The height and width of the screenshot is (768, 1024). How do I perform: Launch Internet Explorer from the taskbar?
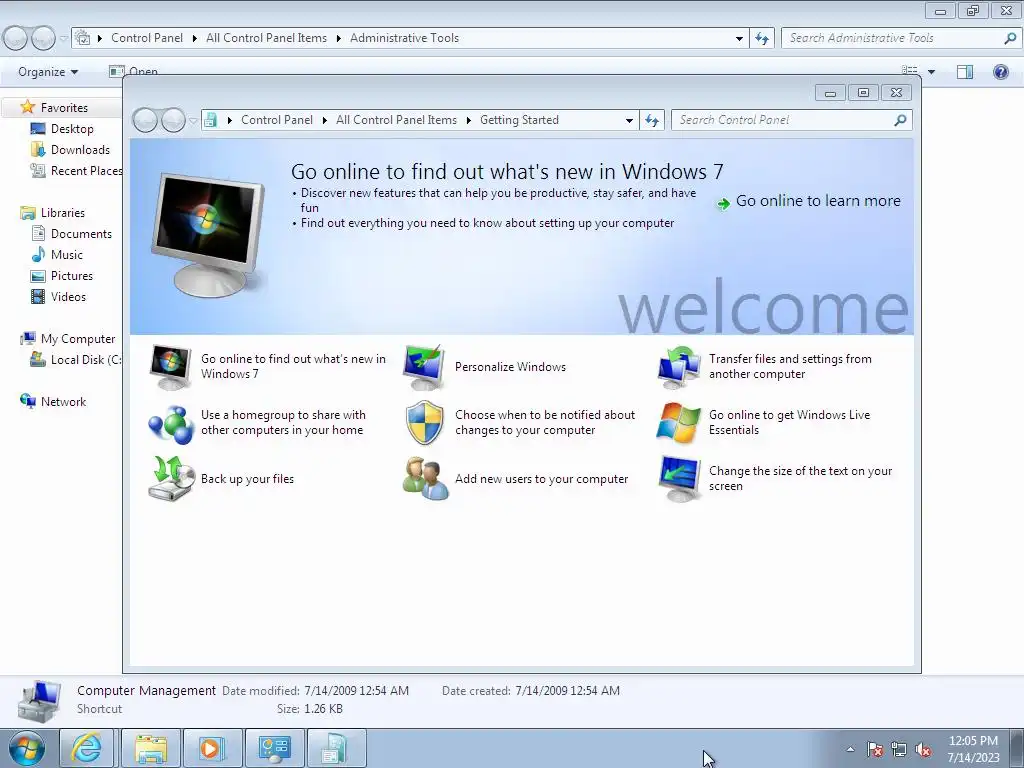[88, 748]
